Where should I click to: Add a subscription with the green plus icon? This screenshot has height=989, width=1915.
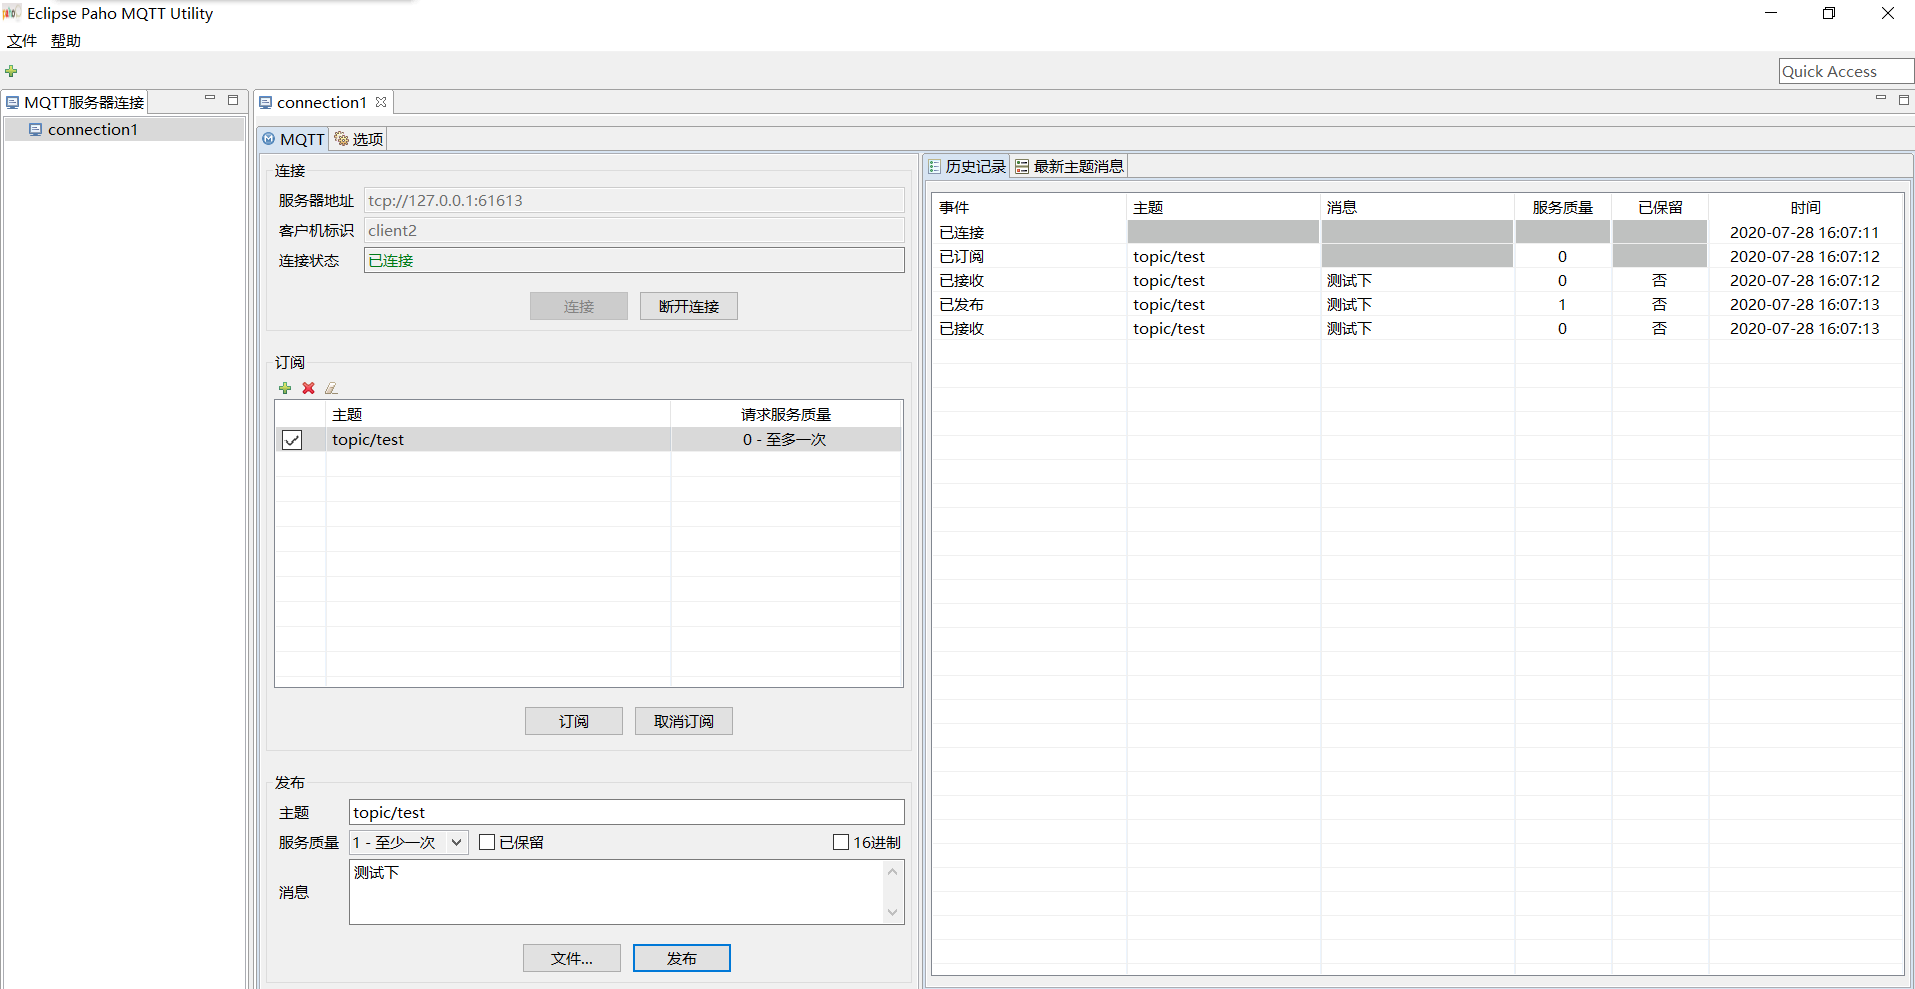tap(285, 388)
